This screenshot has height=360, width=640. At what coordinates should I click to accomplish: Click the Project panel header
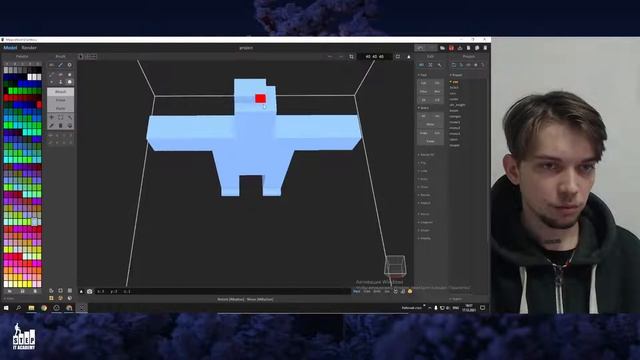[x=469, y=56]
